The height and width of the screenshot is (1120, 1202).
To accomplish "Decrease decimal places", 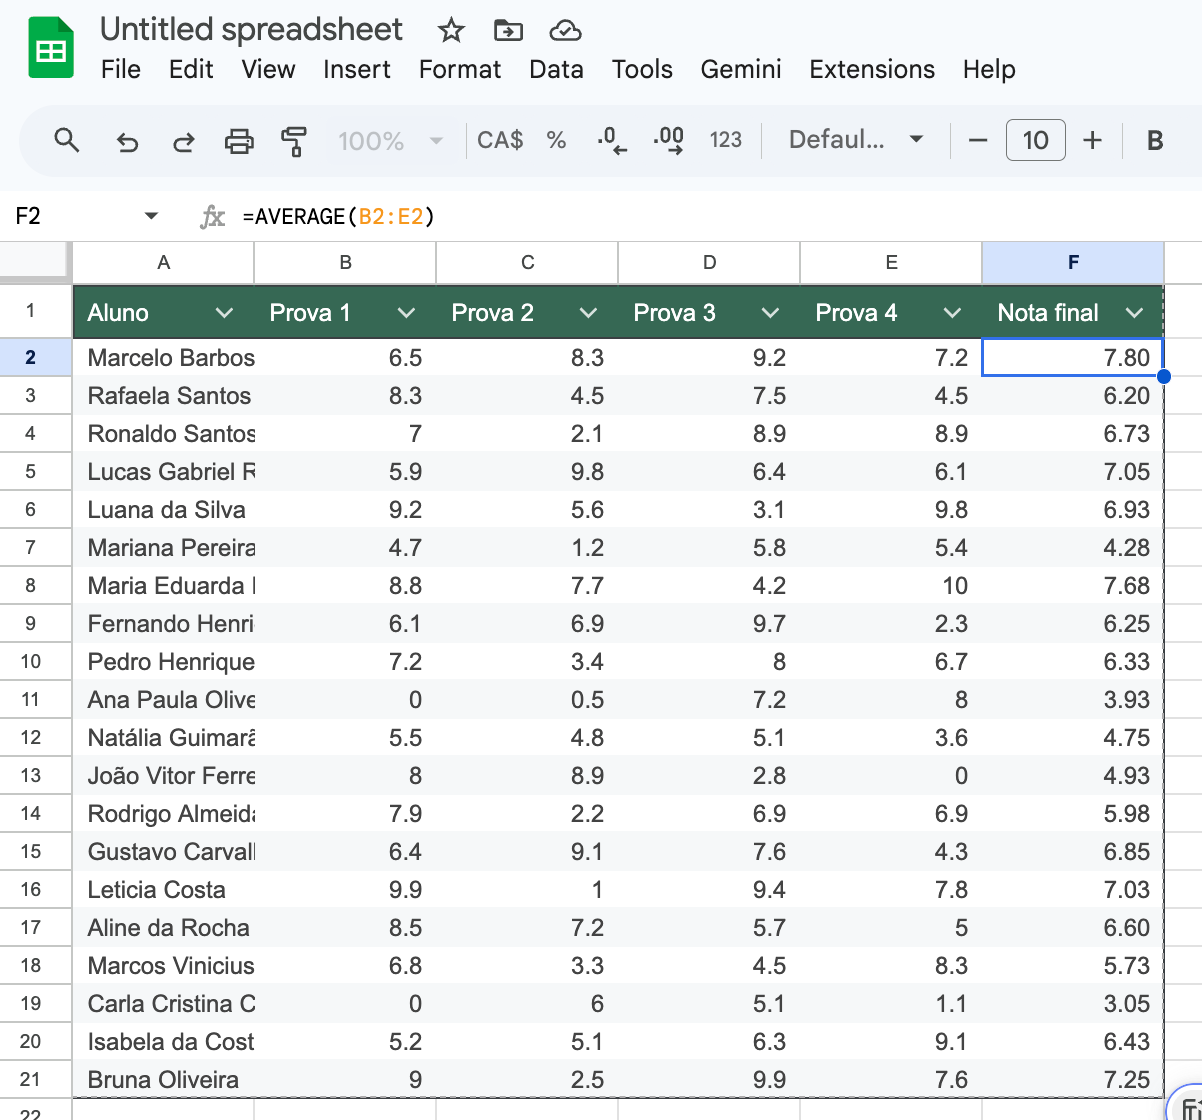I will point(612,140).
